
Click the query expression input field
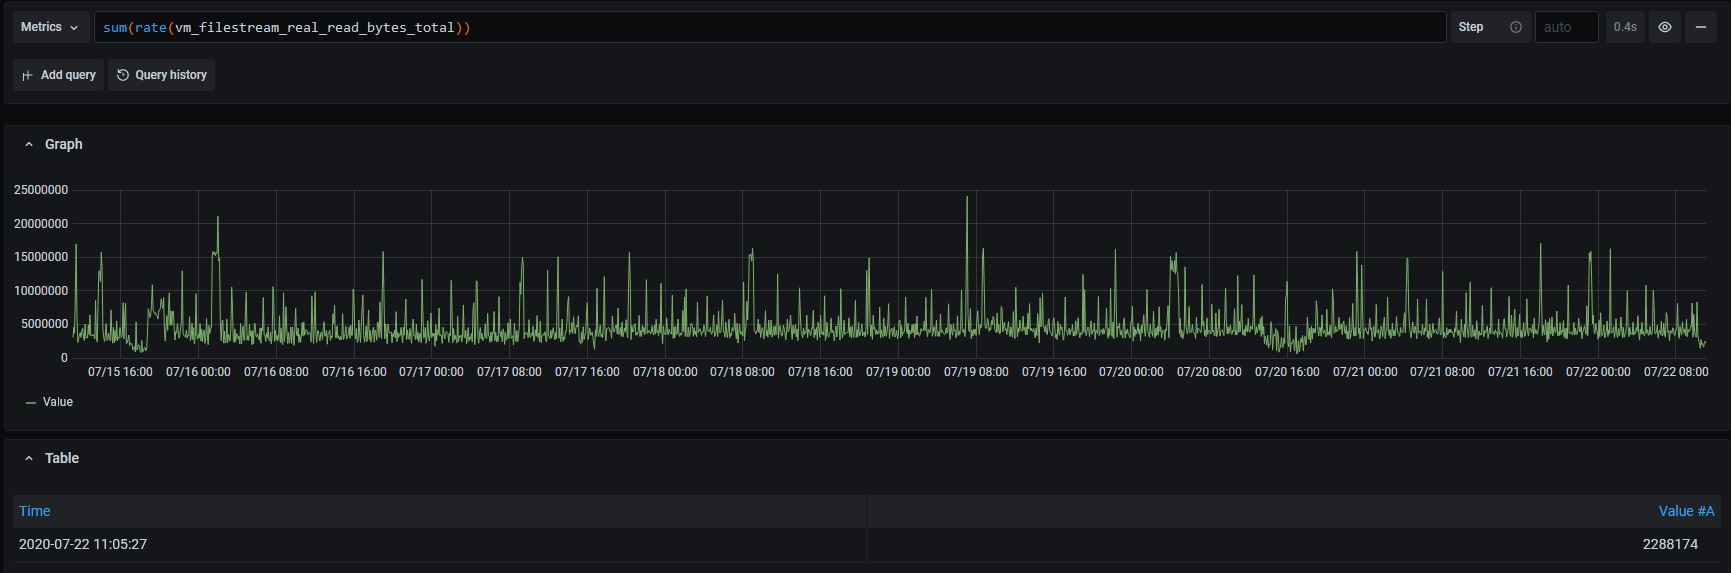point(770,27)
